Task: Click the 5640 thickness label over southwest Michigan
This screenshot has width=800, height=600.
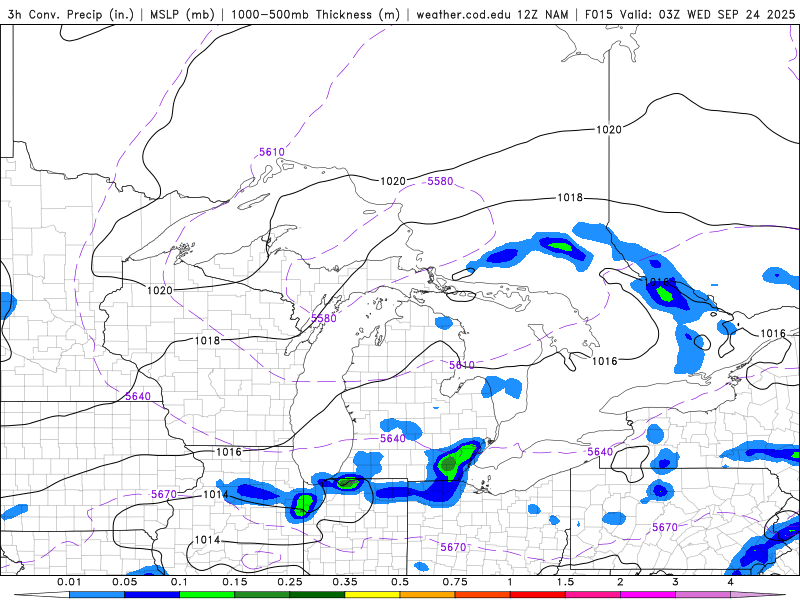Action: tap(392, 439)
